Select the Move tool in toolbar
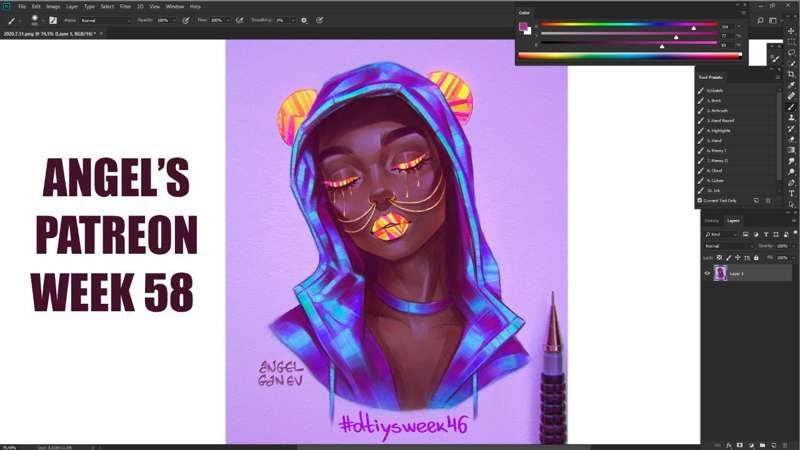800x450 pixels. [x=791, y=31]
